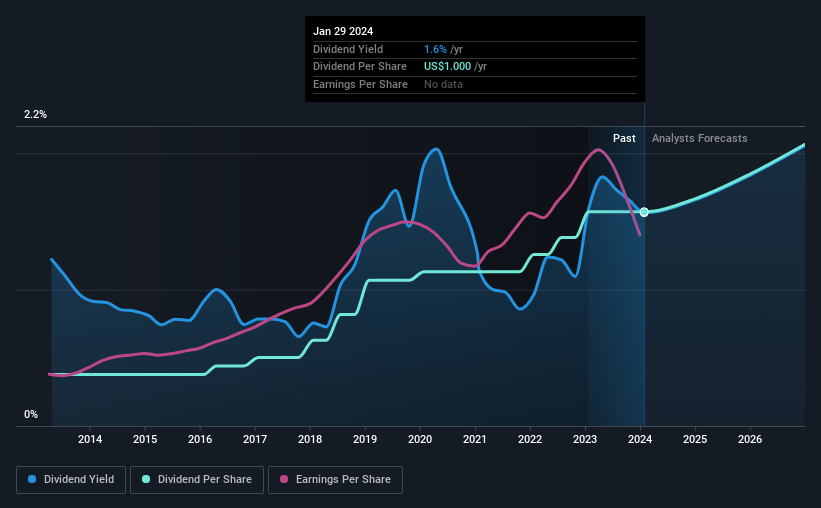Click the tooltip's Dividend Per Share row label

click(360, 67)
